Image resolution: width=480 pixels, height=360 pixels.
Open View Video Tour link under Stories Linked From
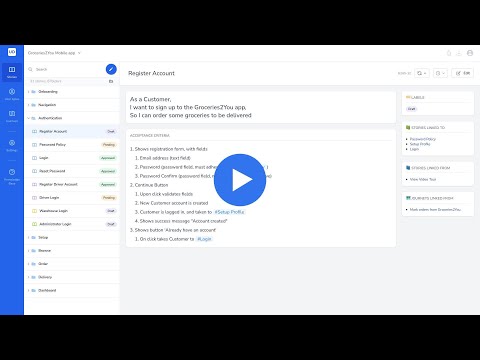click(x=423, y=179)
